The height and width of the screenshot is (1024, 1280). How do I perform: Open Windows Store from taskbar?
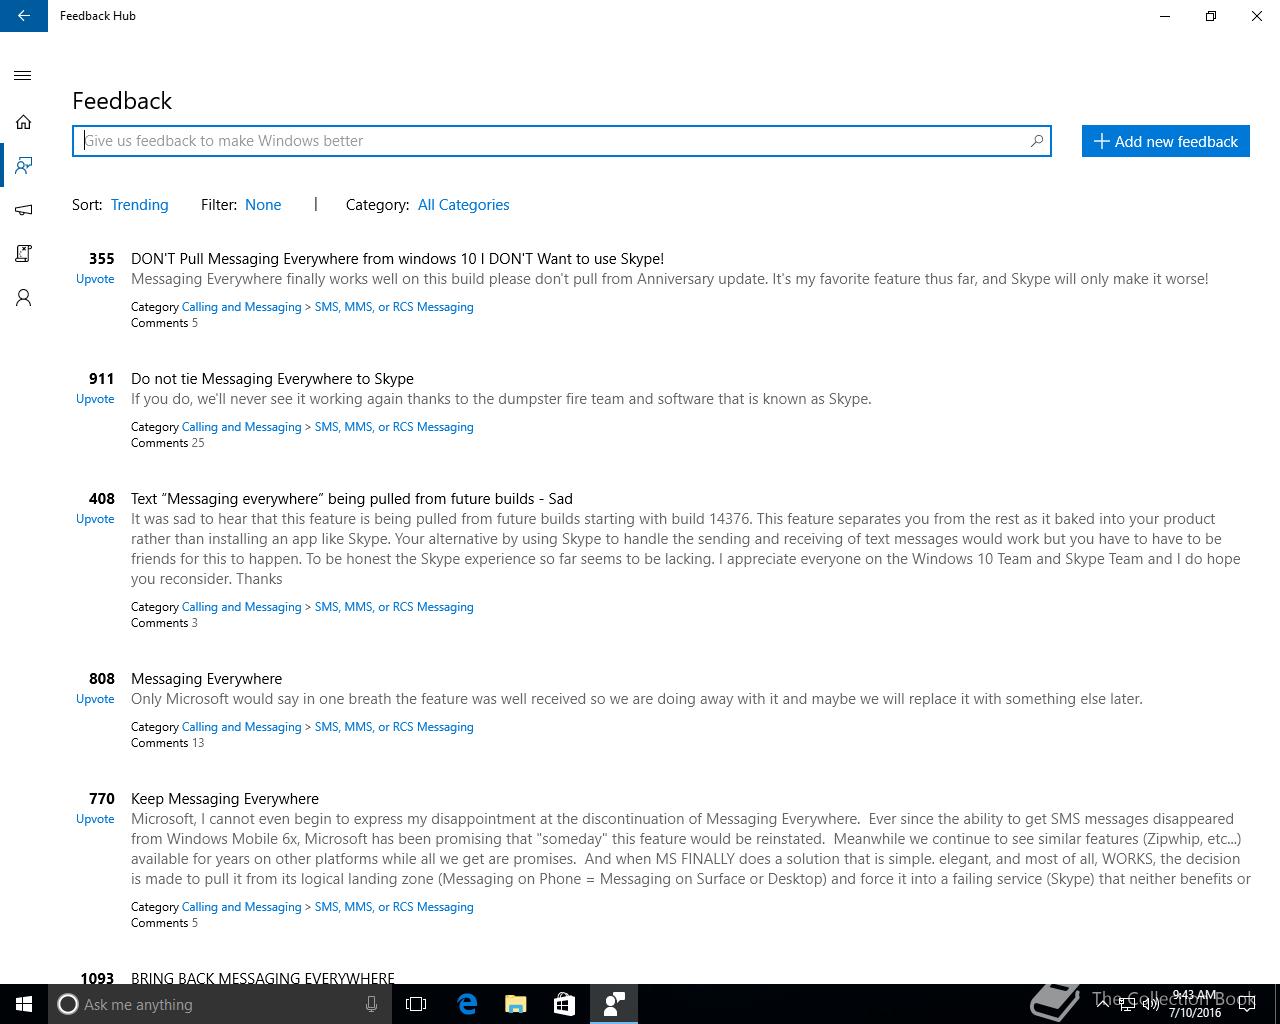[564, 1004]
